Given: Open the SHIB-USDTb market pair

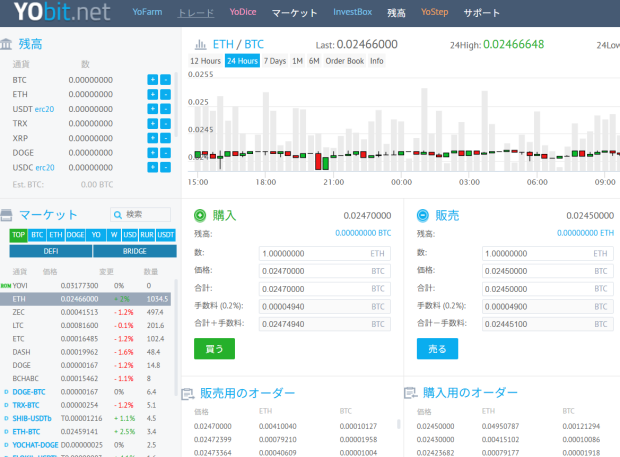Looking at the screenshot, I should coord(32,418).
